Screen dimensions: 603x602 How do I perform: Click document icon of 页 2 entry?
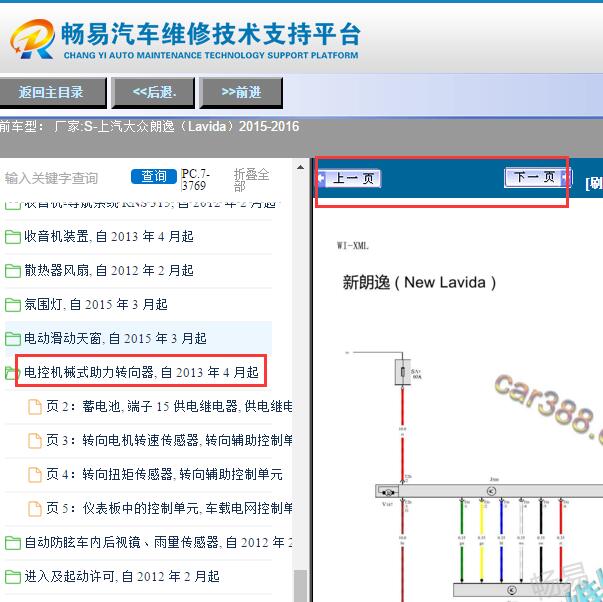[x=35, y=407]
